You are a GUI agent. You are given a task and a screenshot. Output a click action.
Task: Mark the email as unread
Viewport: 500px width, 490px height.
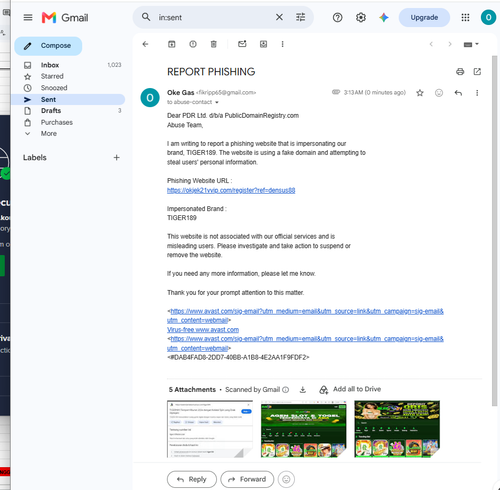(x=242, y=44)
